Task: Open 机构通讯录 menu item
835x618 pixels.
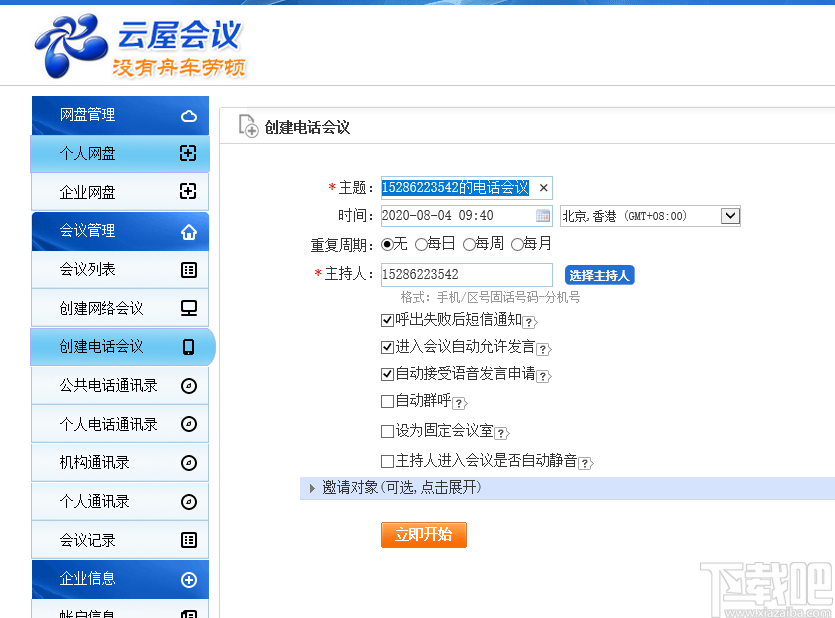Action: (x=120, y=463)
